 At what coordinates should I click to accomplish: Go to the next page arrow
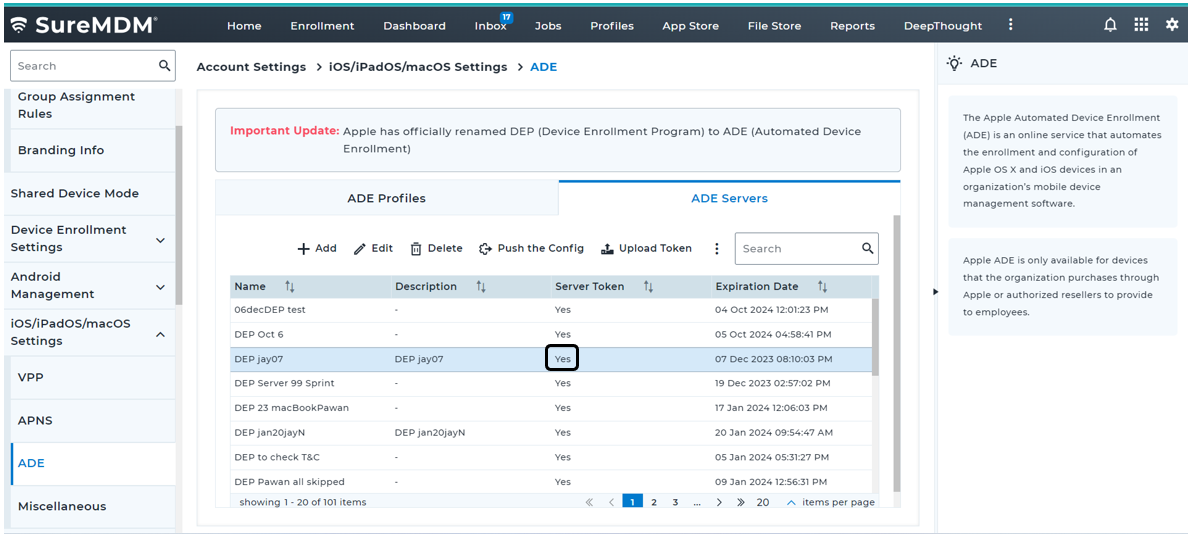click(x=719, y=502)
